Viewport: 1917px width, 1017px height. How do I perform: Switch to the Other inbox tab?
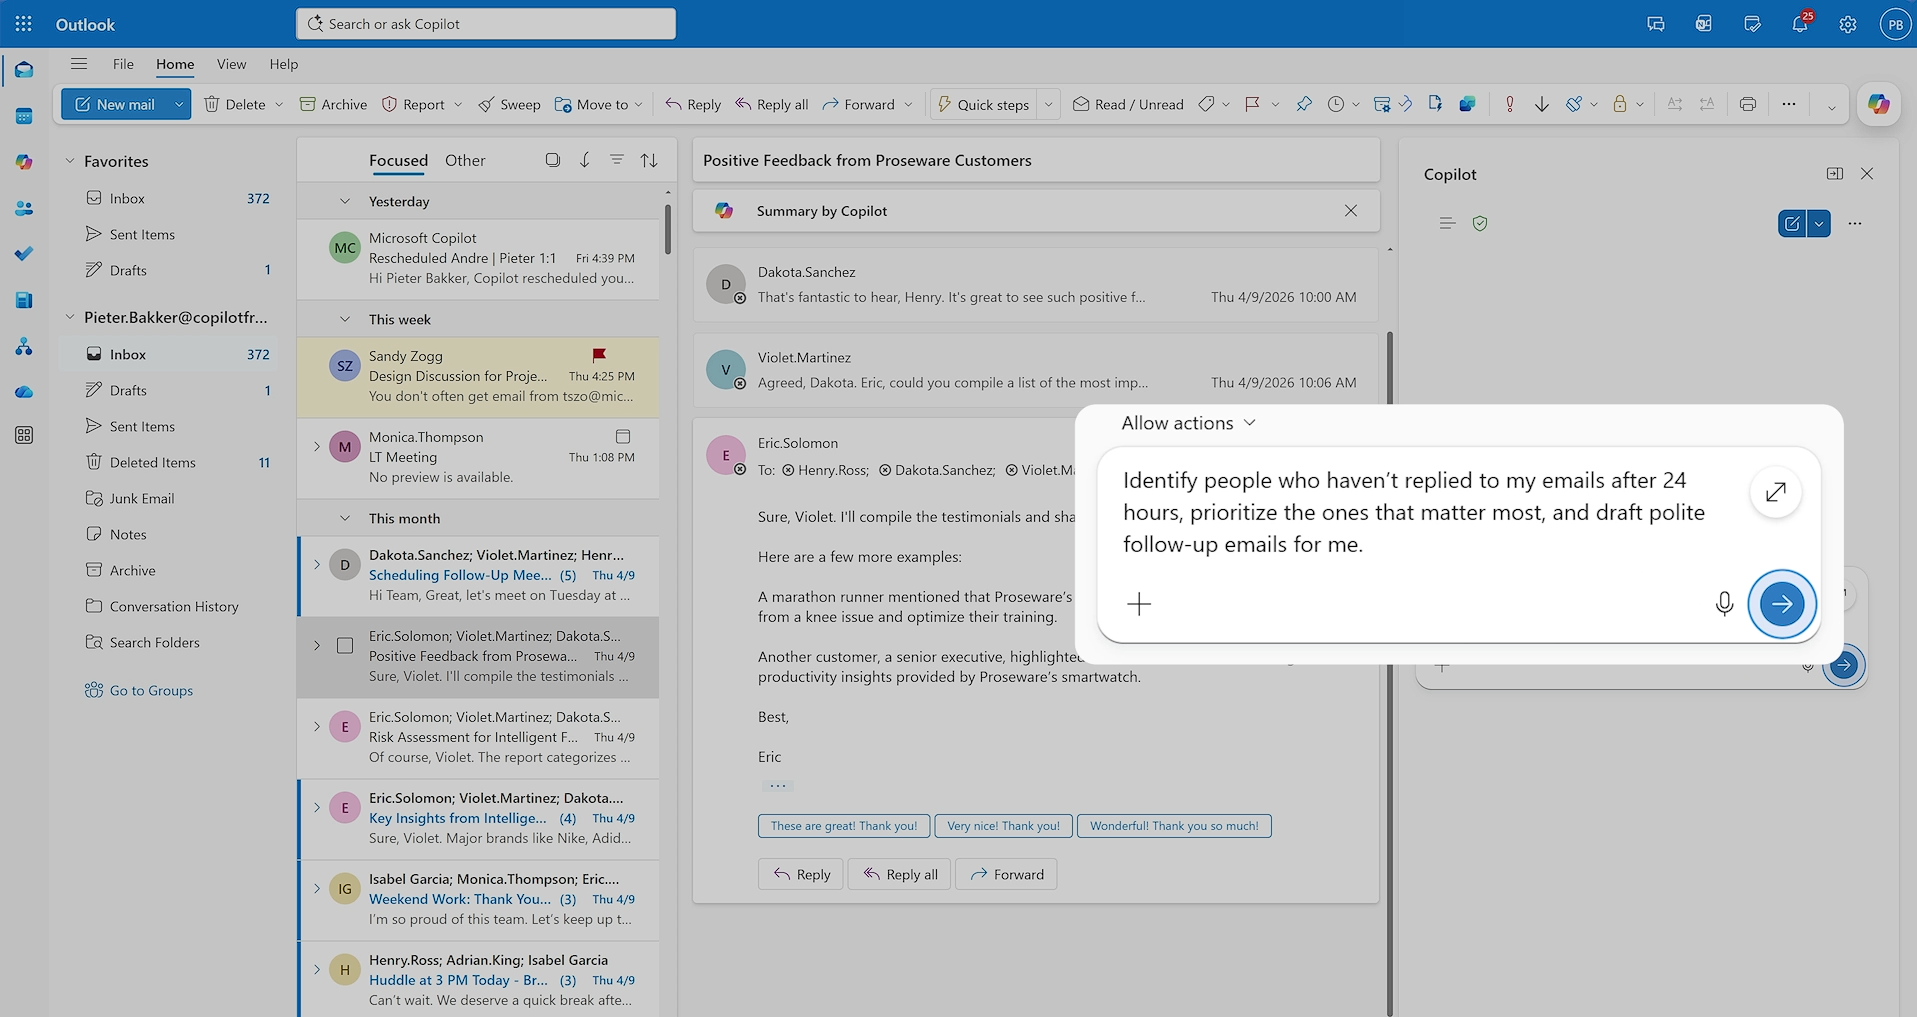465,160
